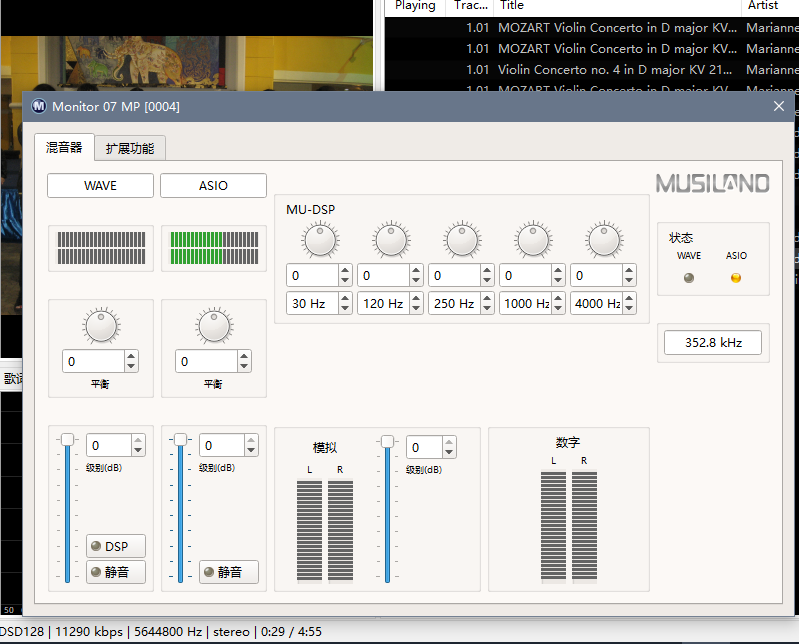
Task: Toggle the DSP button on WAVE channel
Action: pos(116,546)
